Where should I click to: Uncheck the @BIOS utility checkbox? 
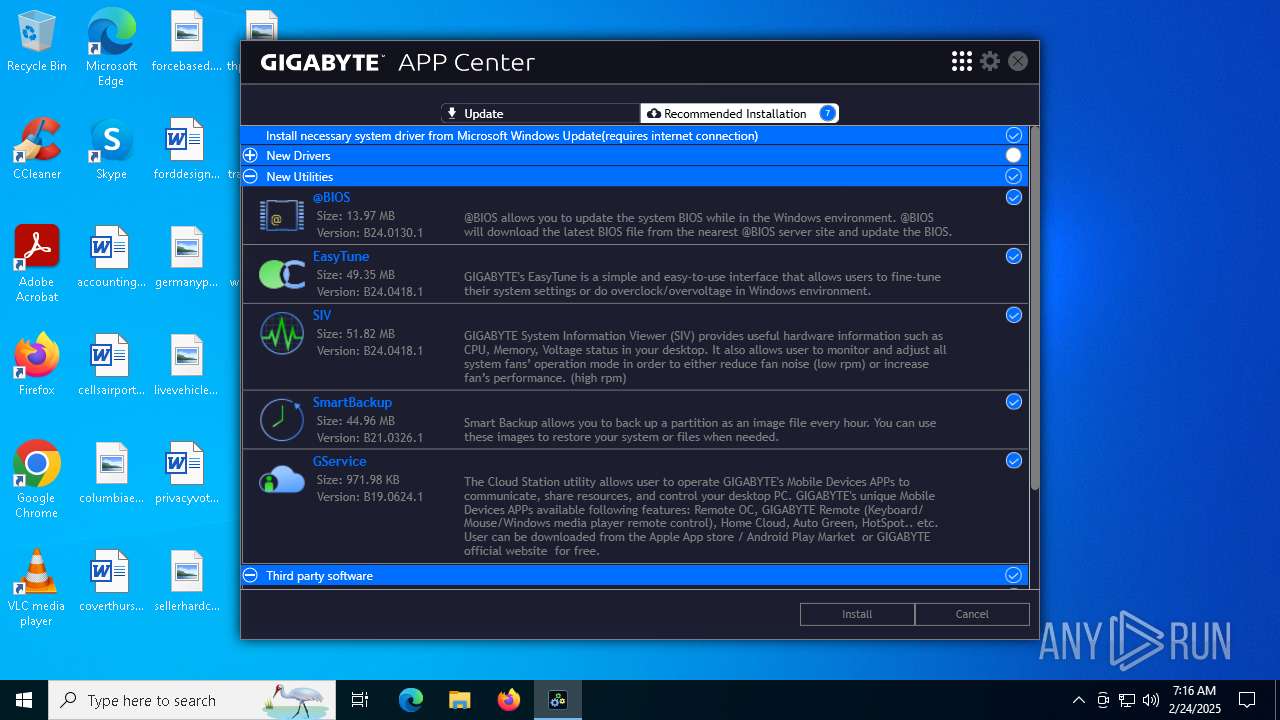(x=1014, y=197)
